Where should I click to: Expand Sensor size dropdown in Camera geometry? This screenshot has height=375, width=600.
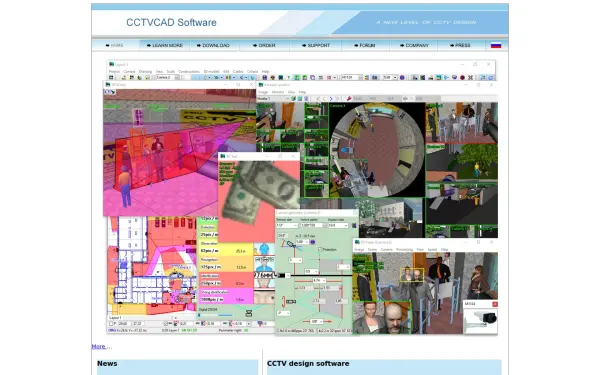[295, 225]
